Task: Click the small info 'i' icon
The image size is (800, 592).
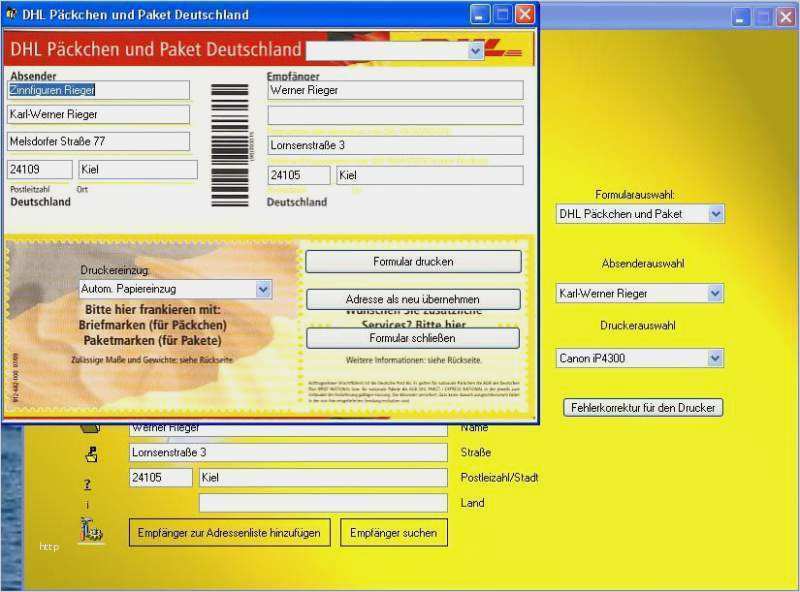Action: pos(87,505)
